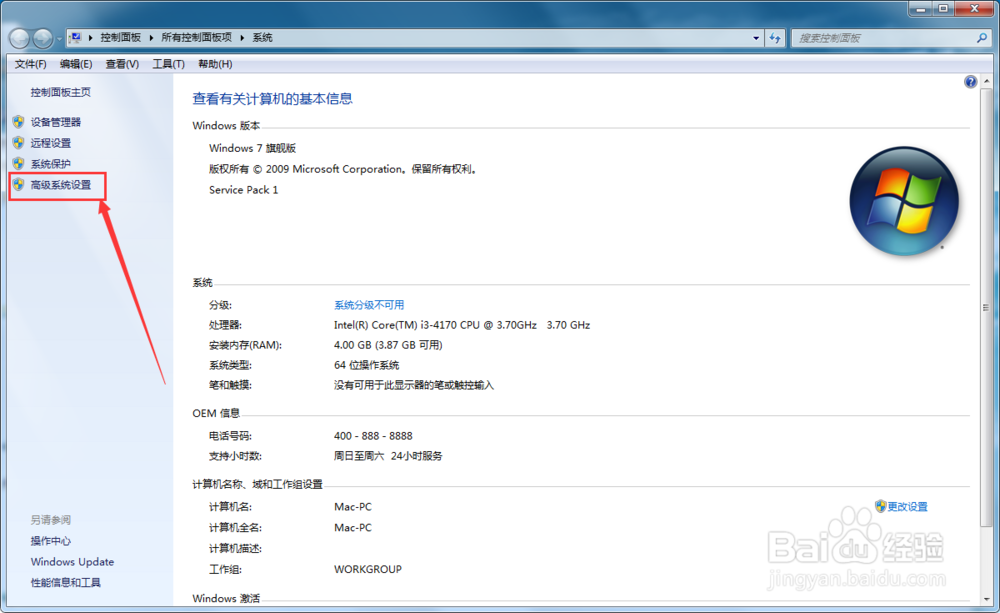Open Windows Update from the sidebar

coord(71,562)
